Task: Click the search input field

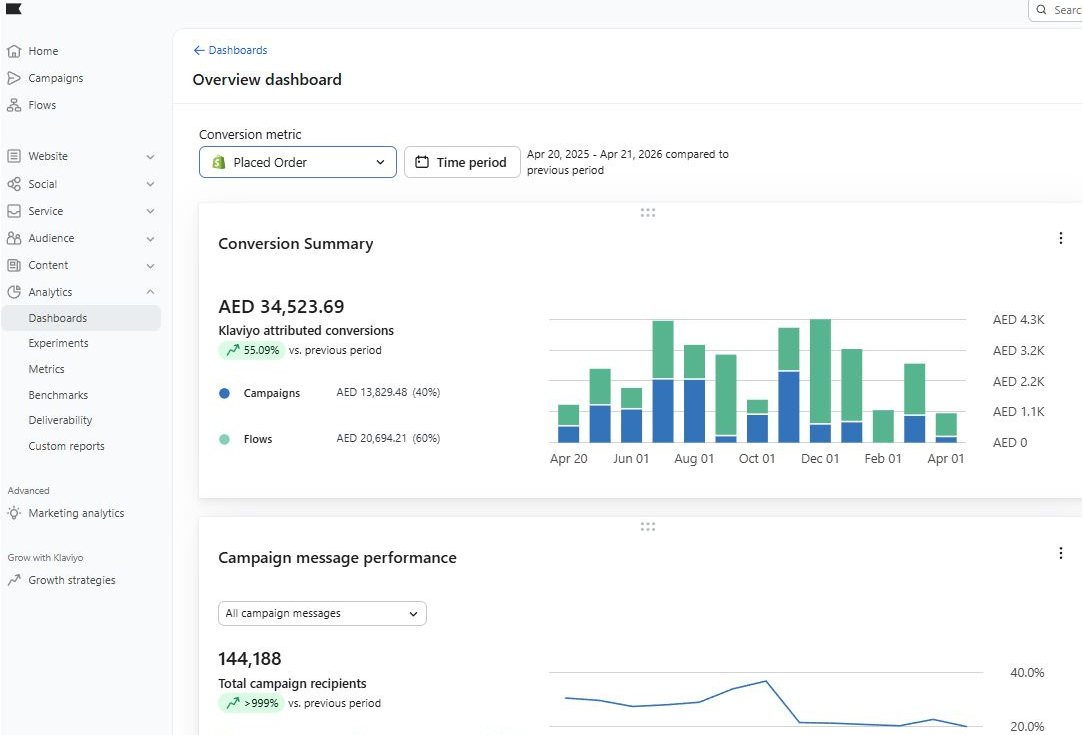Action: point(1055,10)
